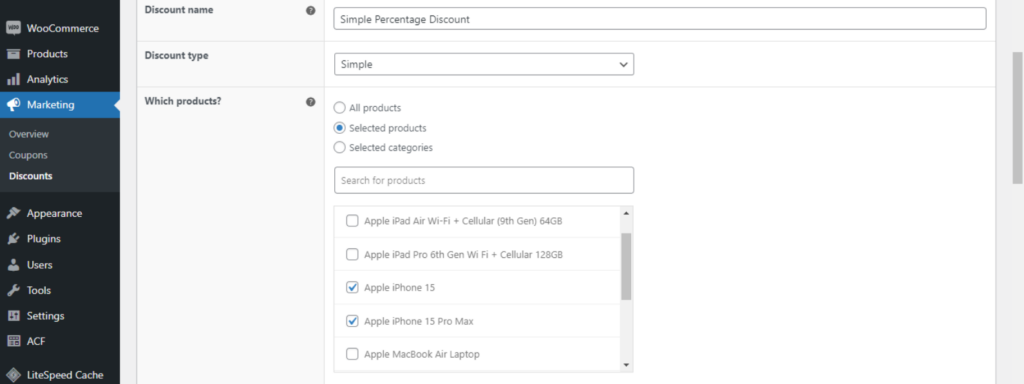This screenshot has width=1024, height=384.
Task: Go to the Coupons submenu
Action: pyautogui.click(x=28, y=155)
